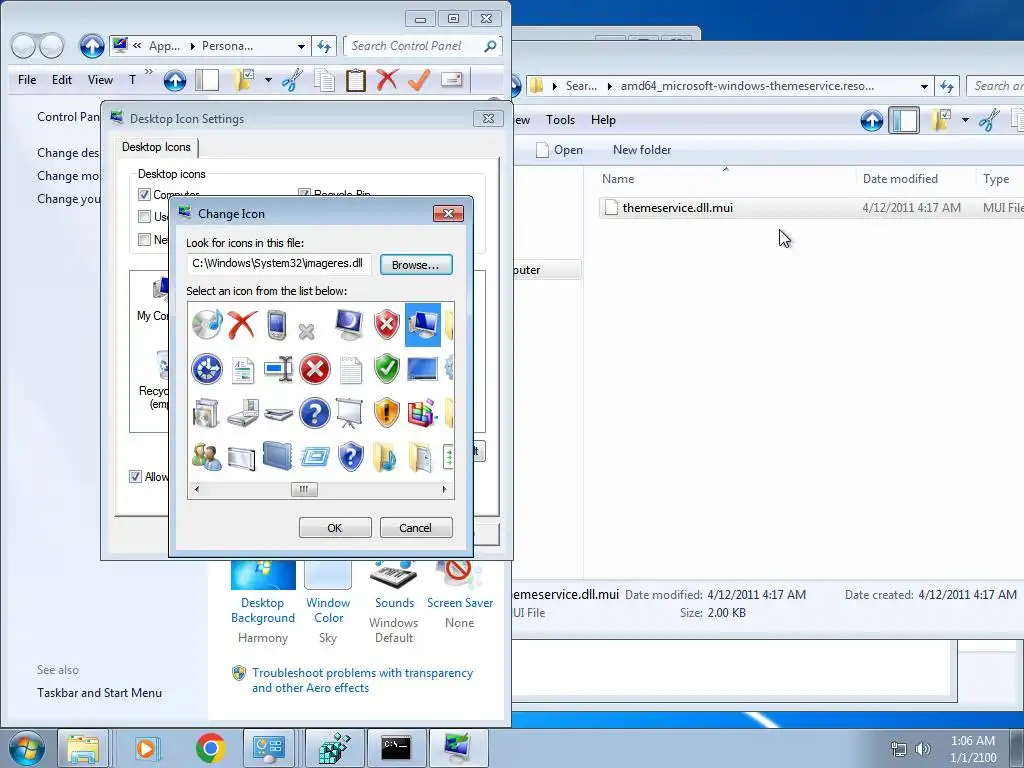This screenshot has height=768, width=1024.
Task: Select themeservice.dll.mui file in Explorer list
Action: (677, 208)
